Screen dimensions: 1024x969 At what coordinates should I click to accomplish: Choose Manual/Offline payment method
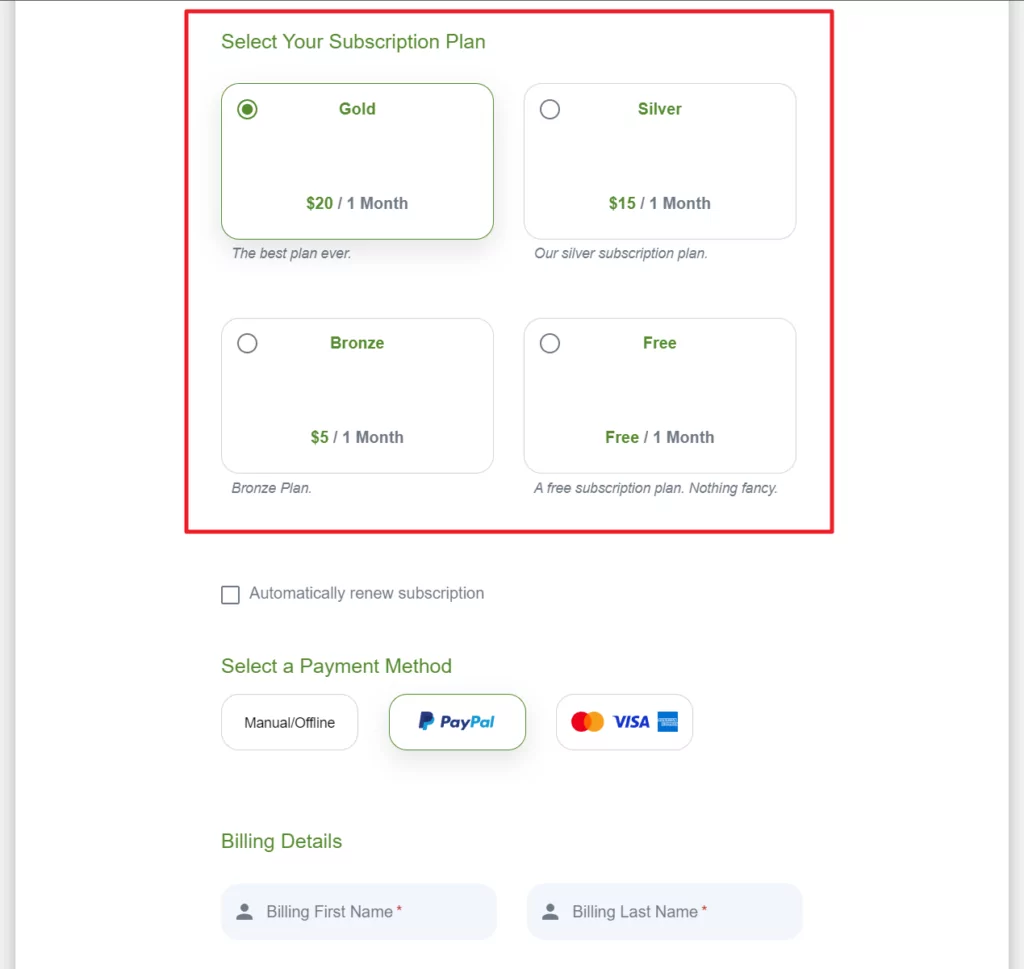289,722
